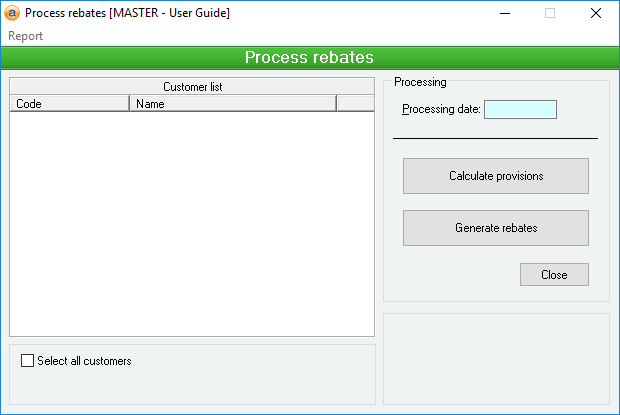Click the Processing date label
620x415 pixels.
click(441, 109)
